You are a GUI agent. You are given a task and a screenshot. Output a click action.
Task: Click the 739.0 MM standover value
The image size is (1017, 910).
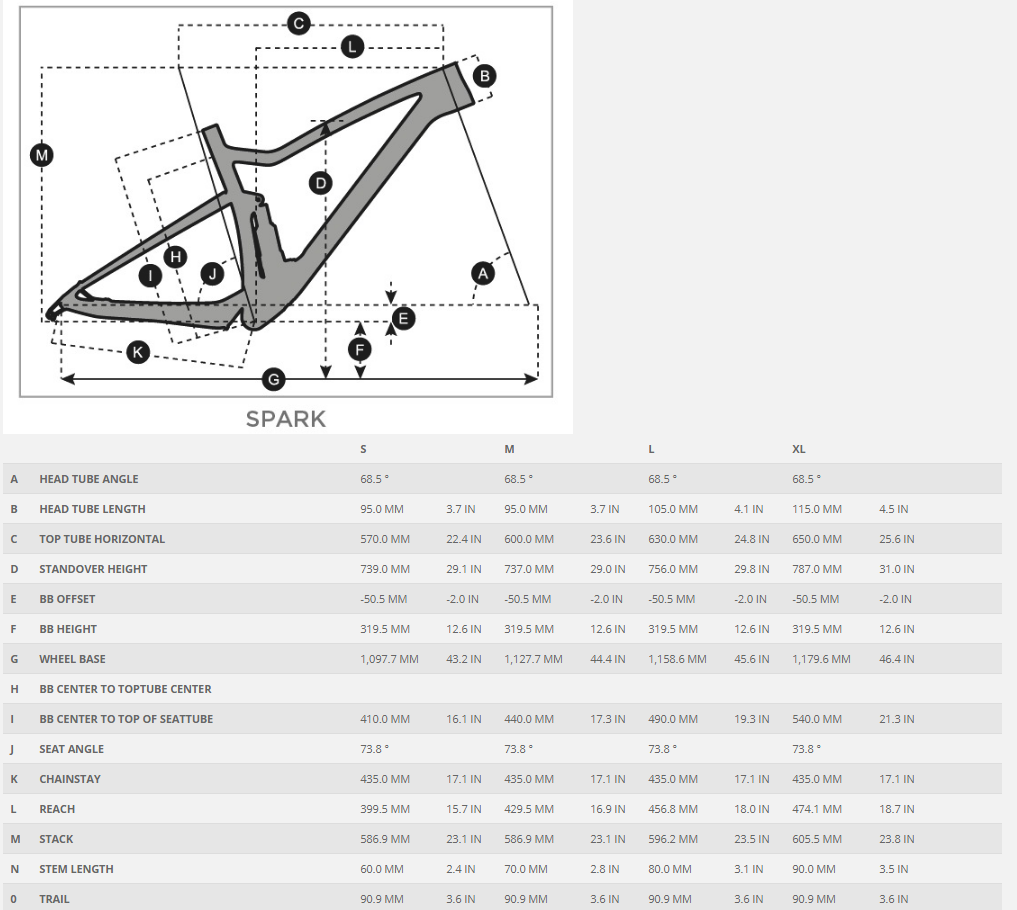coord(385,569)
